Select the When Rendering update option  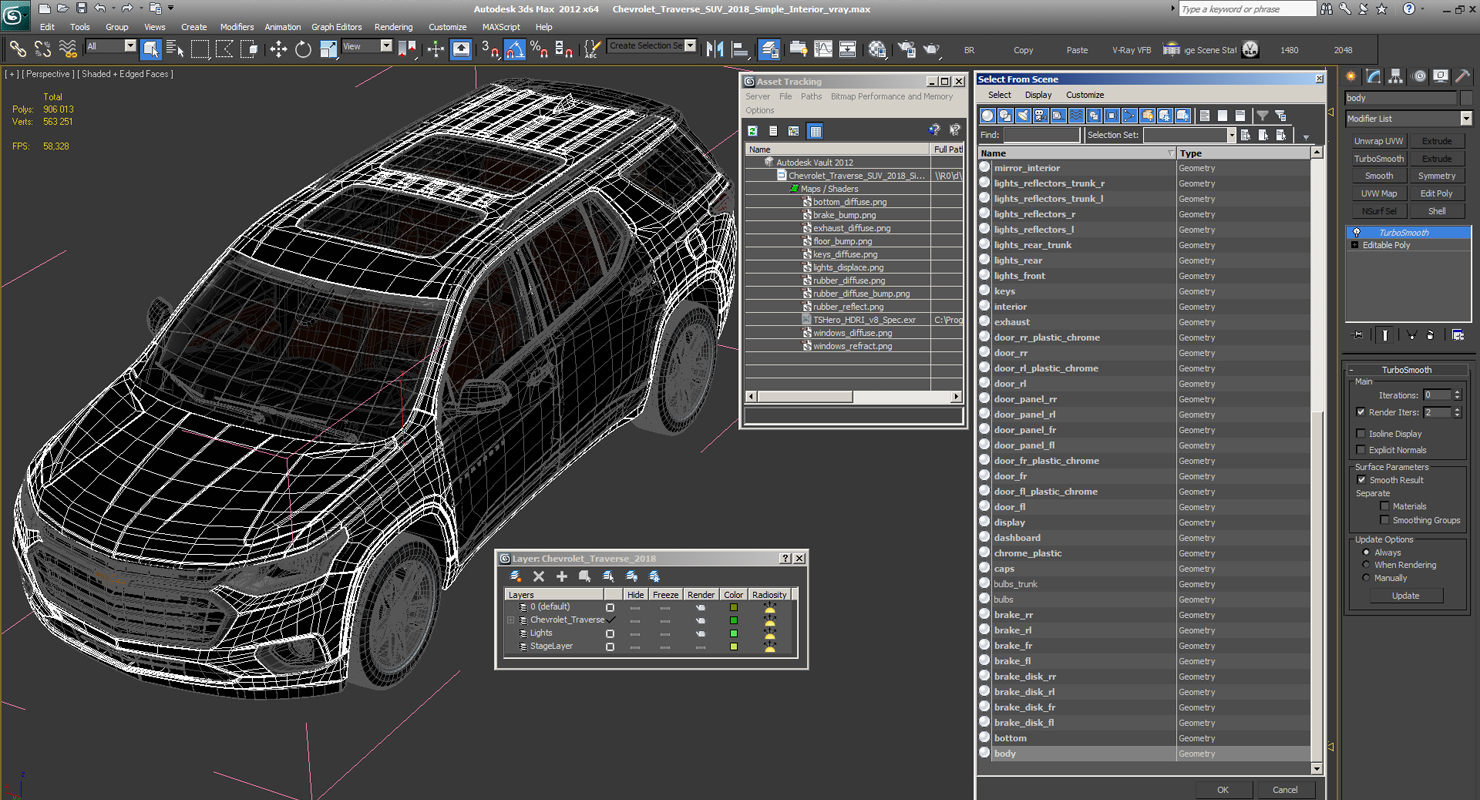pos(1366,565)
